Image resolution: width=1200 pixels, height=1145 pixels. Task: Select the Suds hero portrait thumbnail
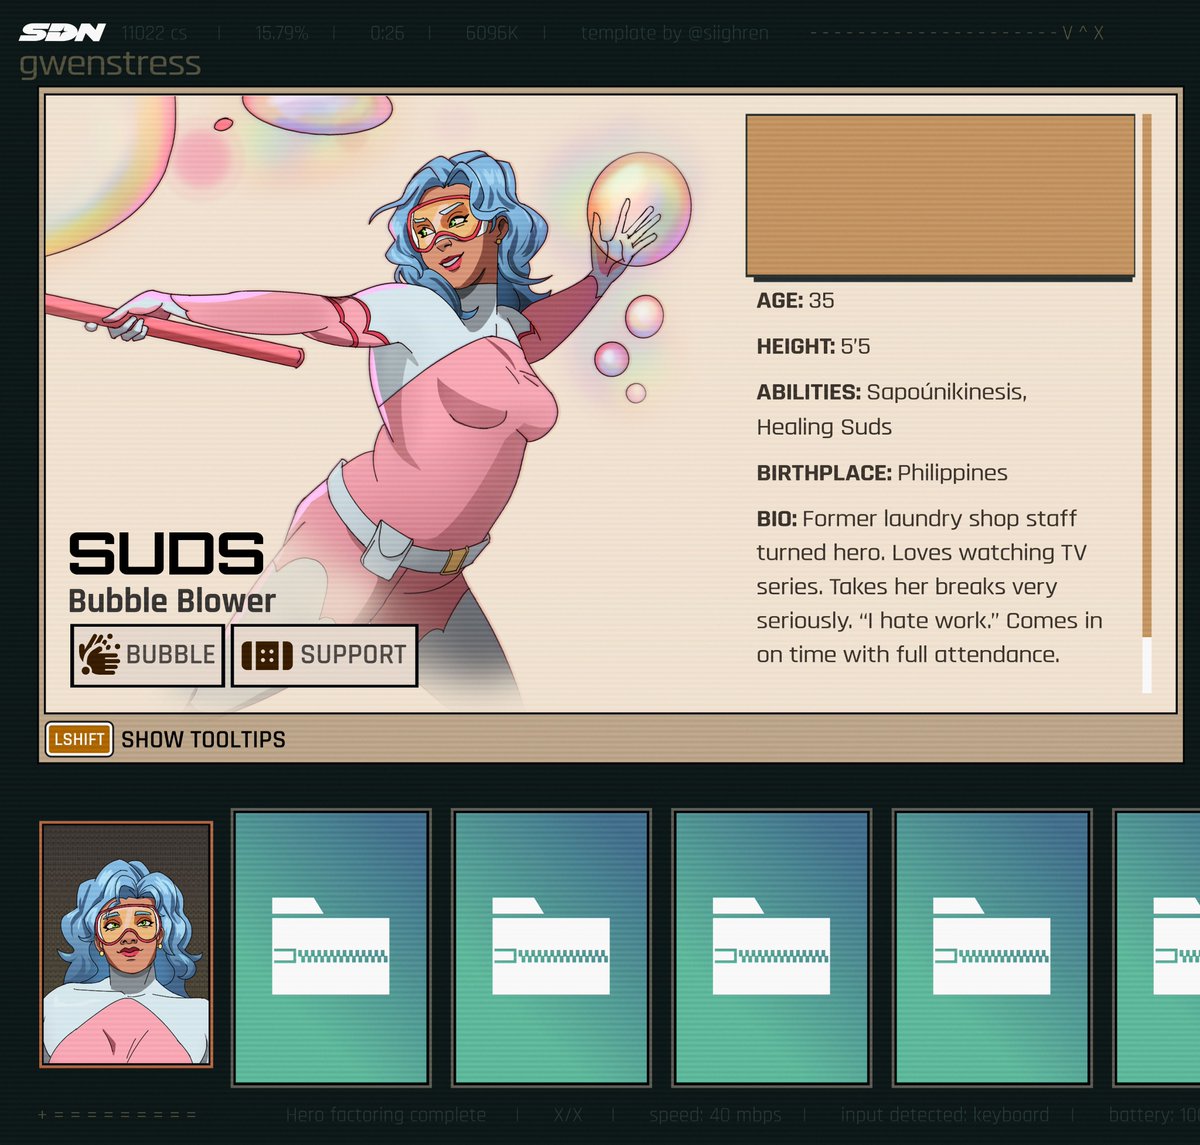point(126,944)
